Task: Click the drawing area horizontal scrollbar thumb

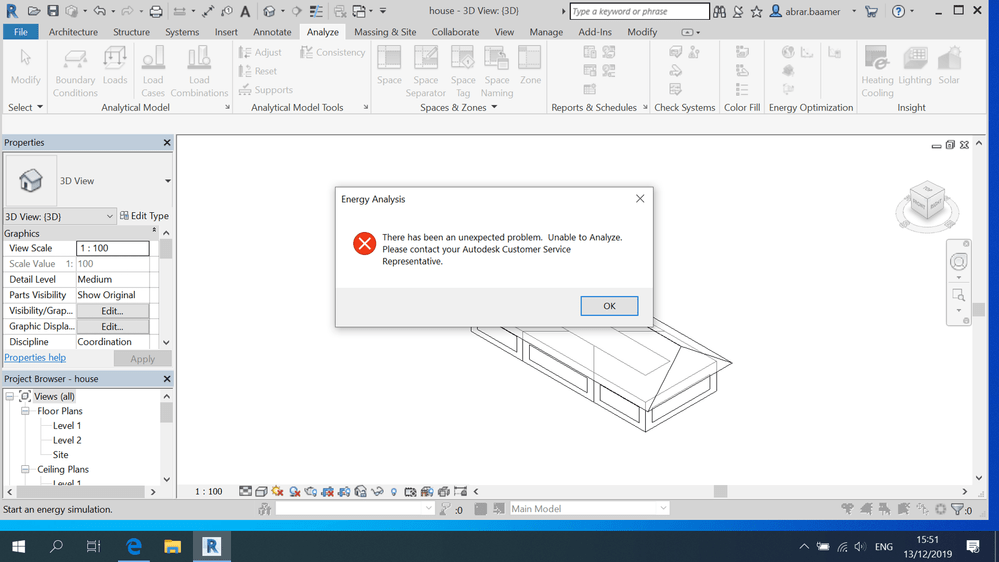Action: point(720,491)
